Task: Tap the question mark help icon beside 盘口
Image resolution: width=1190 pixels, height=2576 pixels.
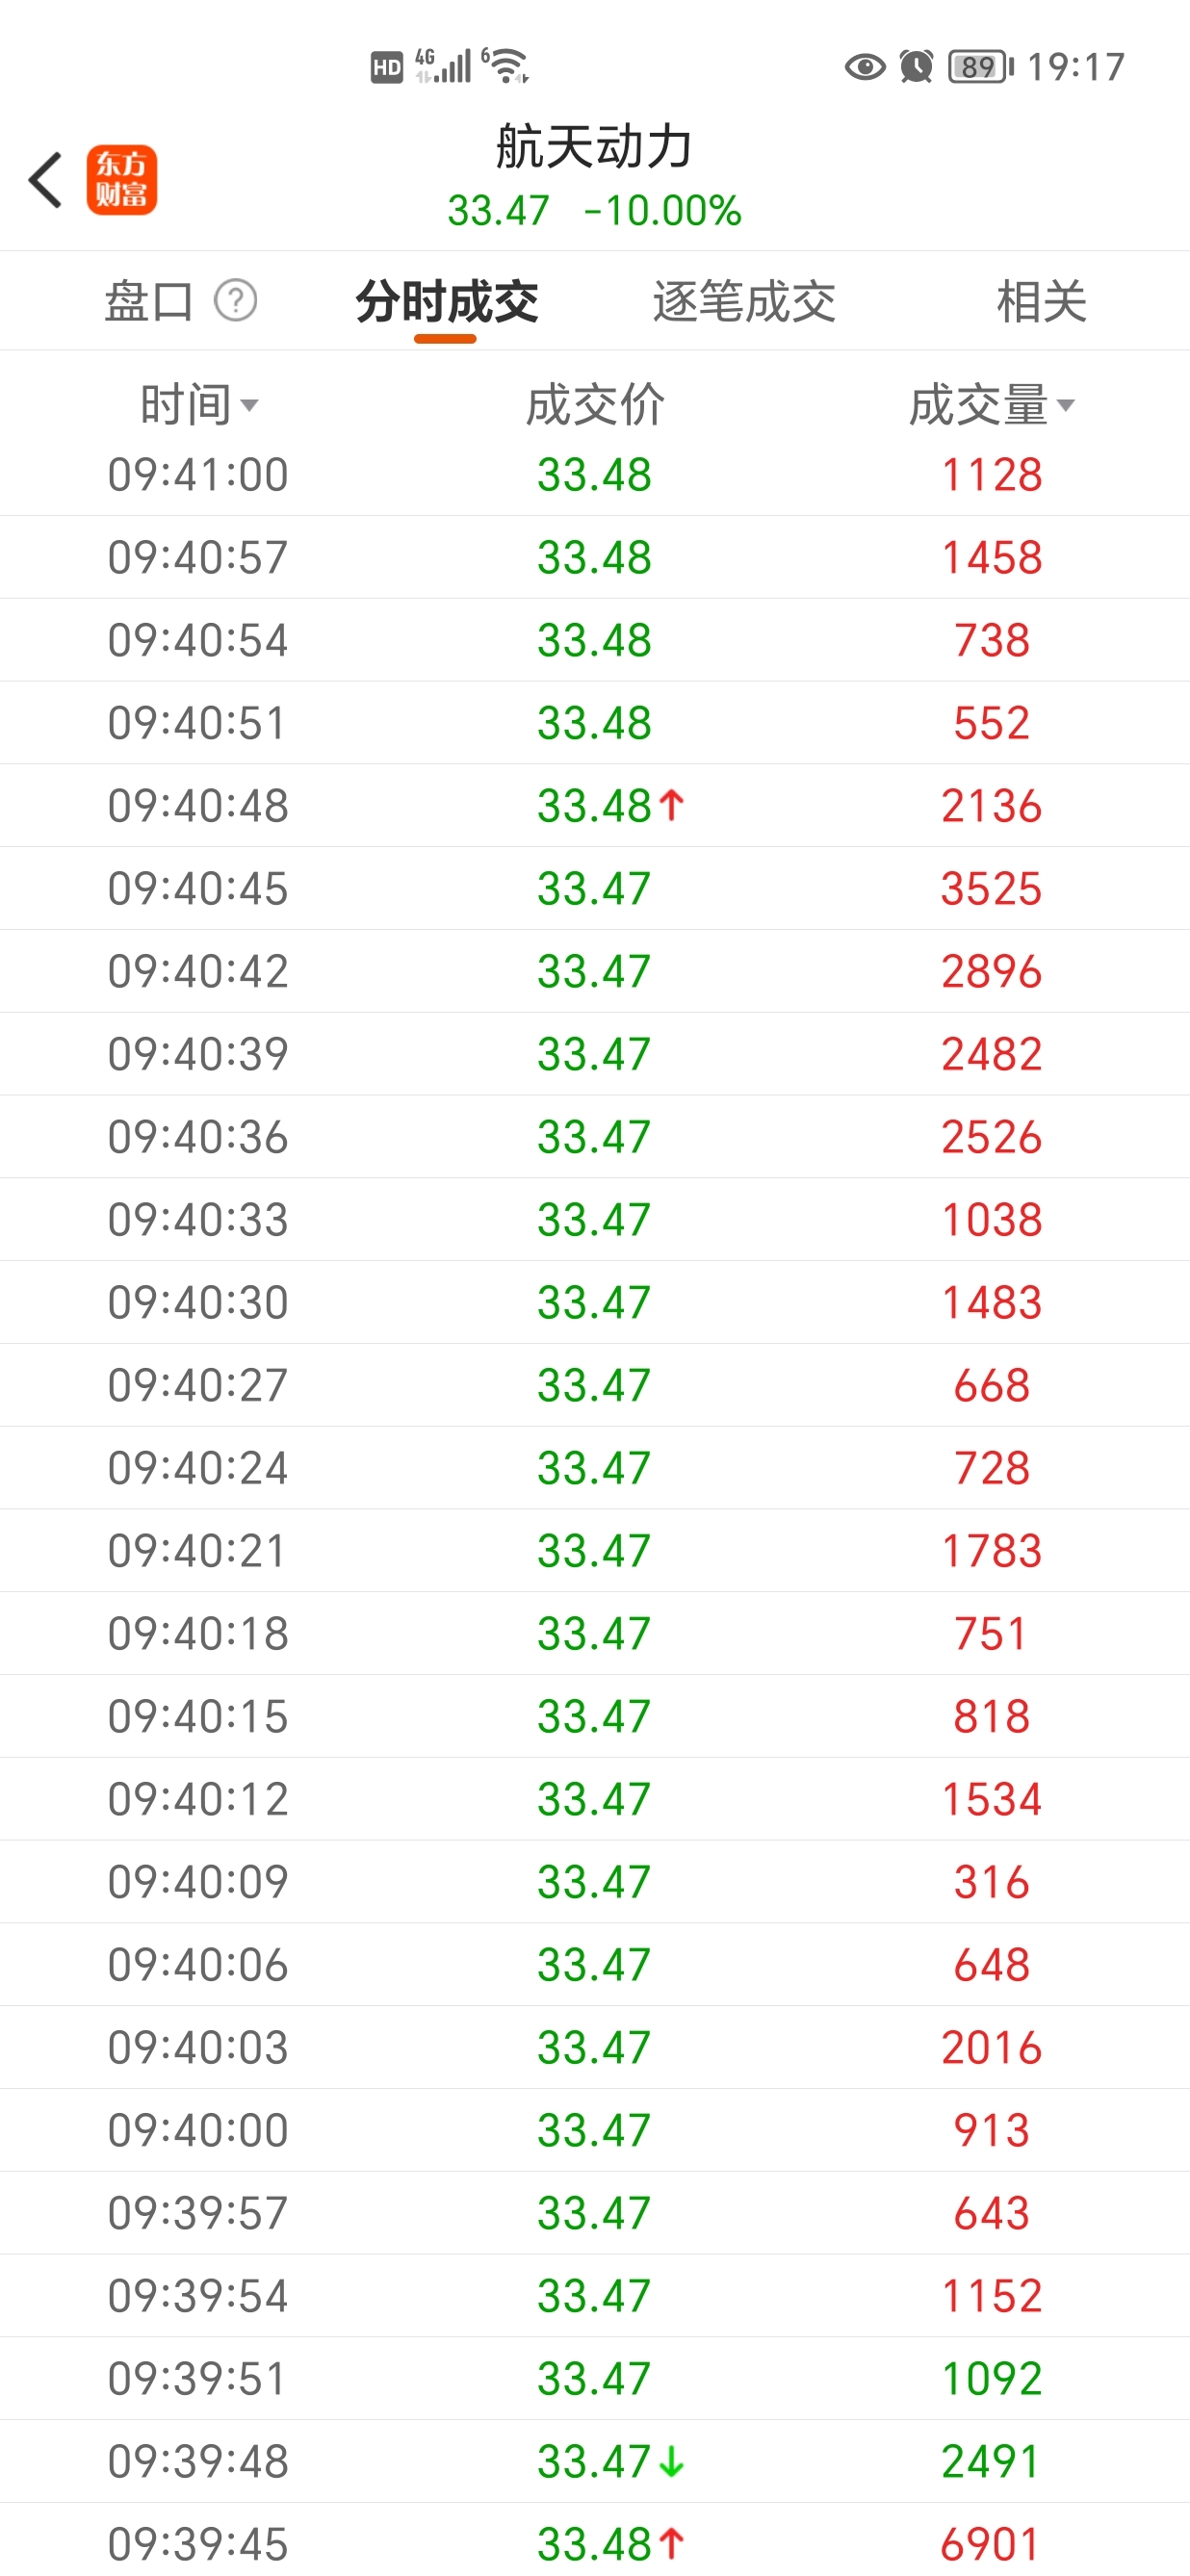Action: point(236,300)
